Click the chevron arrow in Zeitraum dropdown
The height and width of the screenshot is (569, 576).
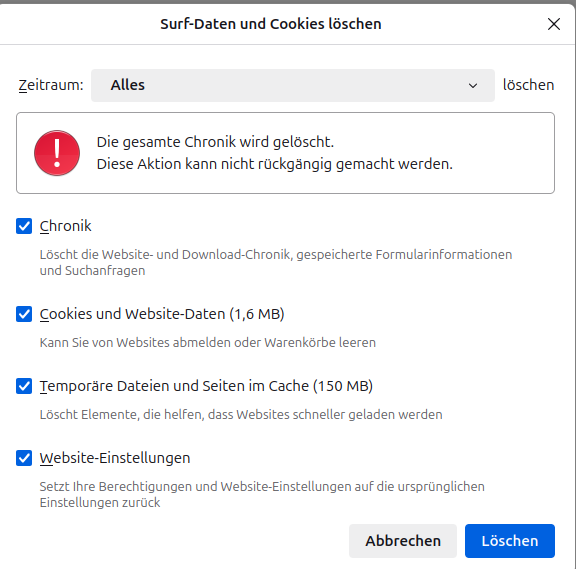tap(473, 86)
